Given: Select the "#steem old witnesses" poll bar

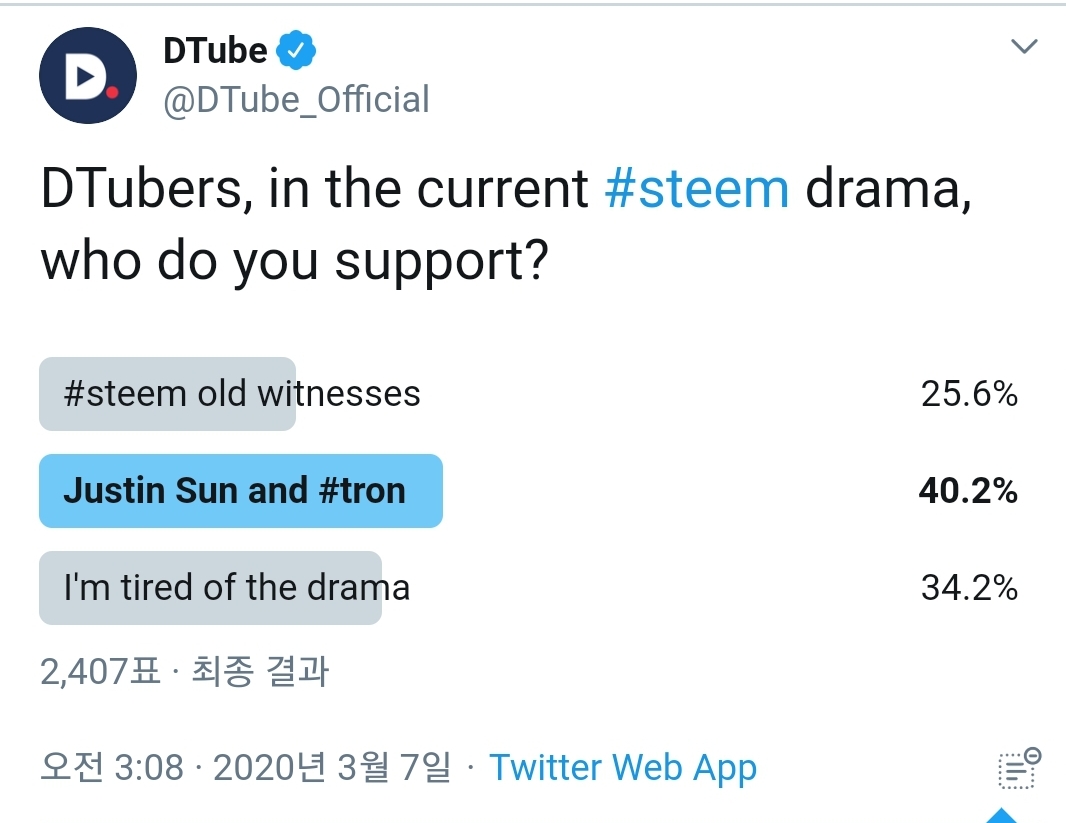Looking at the screenshot, I should tap(168, 394).
